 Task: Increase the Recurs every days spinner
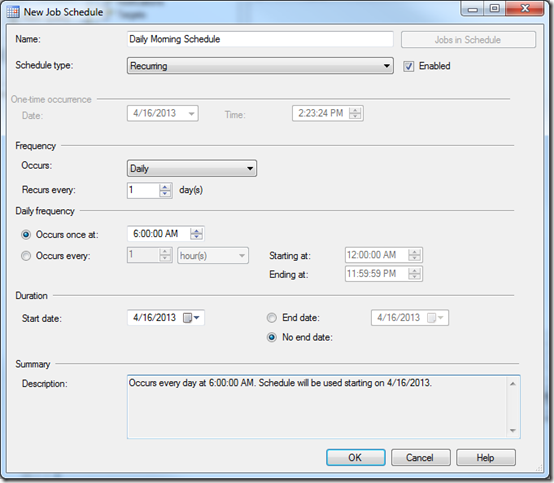165,187
